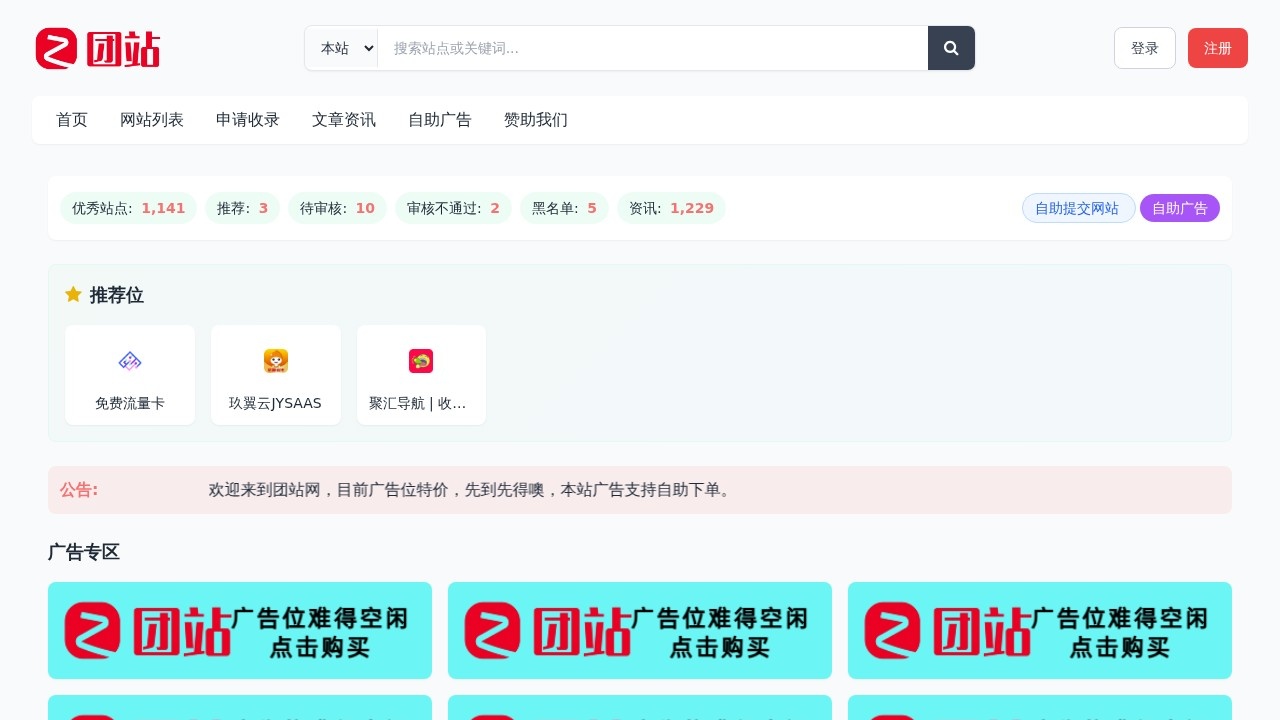Image resolution: width=1280 pixels, height=720 pixels.
Task: Click the 自助提交网站 button
Action: pos(1078,208)
